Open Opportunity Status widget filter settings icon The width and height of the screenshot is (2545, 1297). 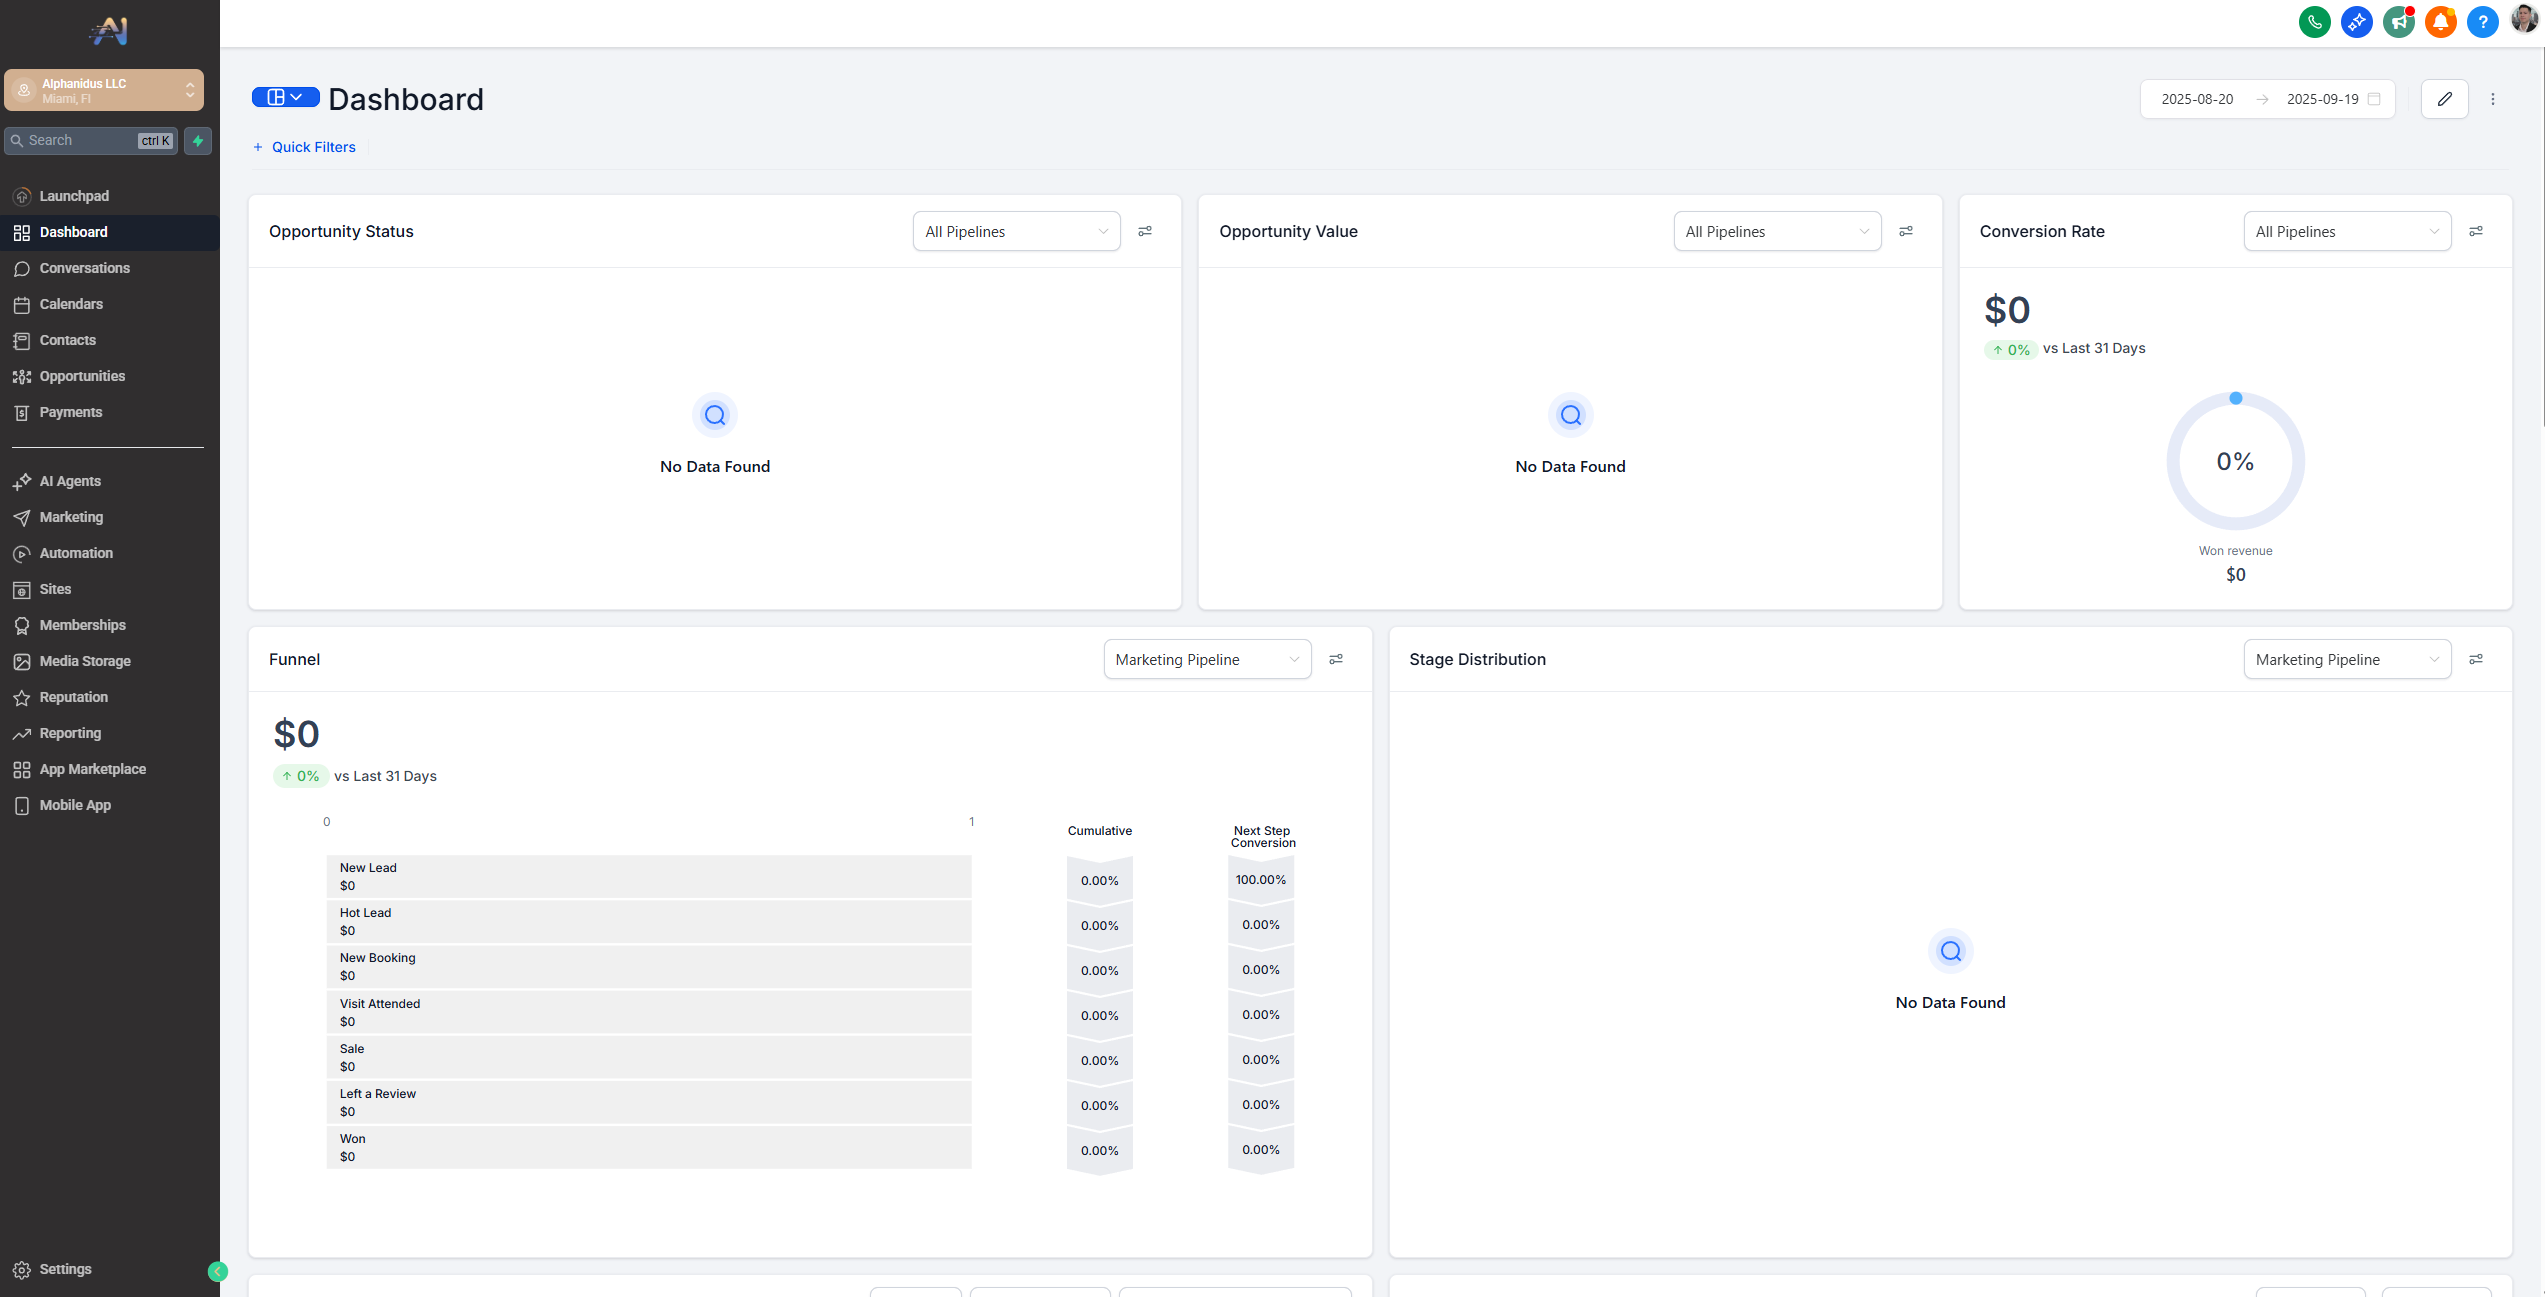point(1145,231)
